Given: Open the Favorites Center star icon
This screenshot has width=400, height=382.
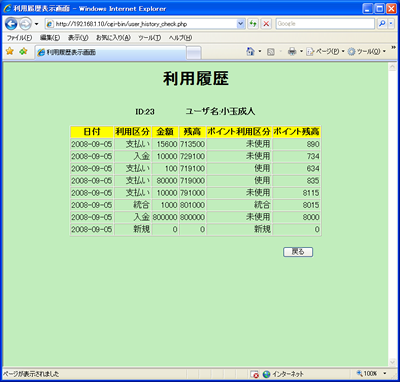Looking at the screenshot, I should coord(10,51).
